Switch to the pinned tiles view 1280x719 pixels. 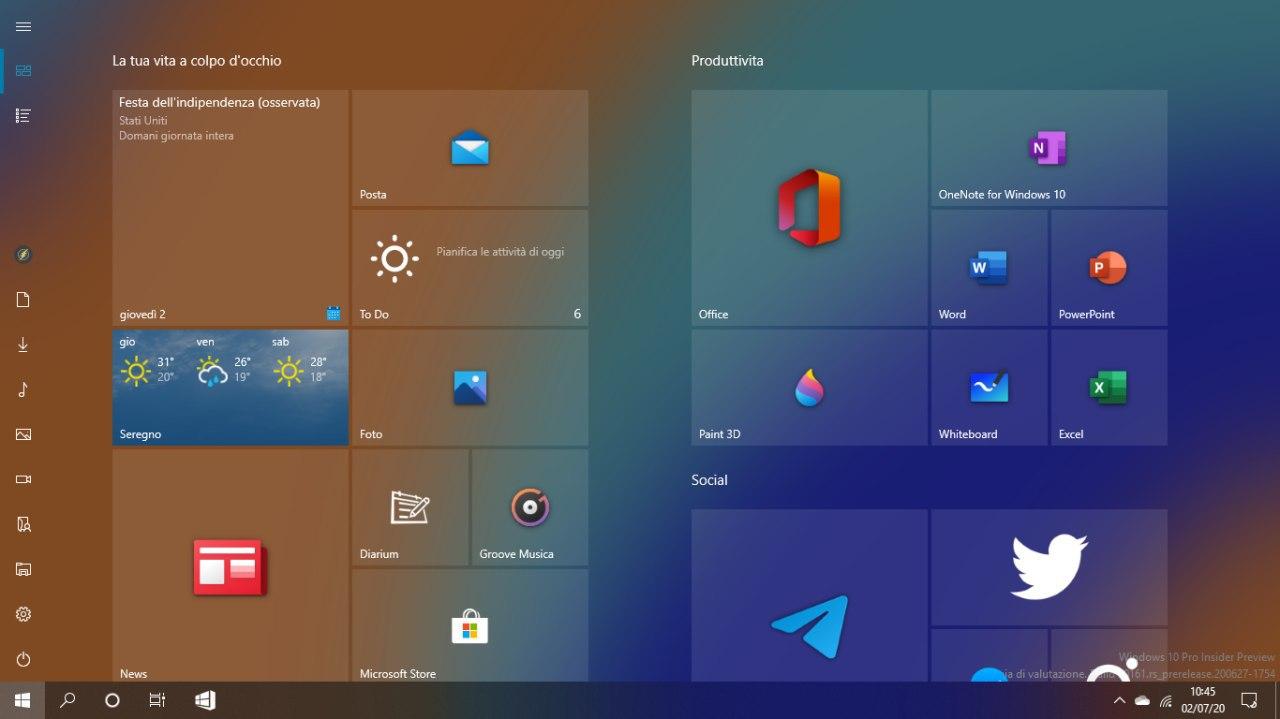pos(24,71)
